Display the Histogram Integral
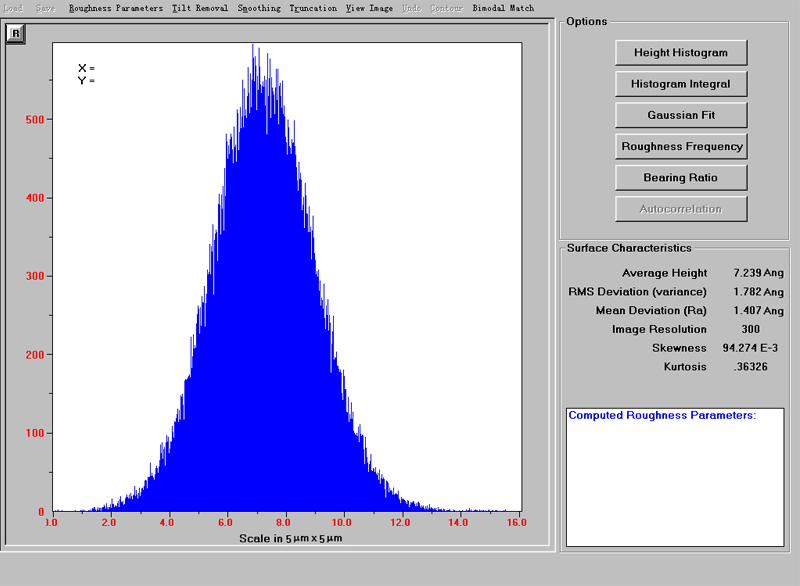This screenshot has width=800, height=586. pyautogui.click(x=681, y=84)
